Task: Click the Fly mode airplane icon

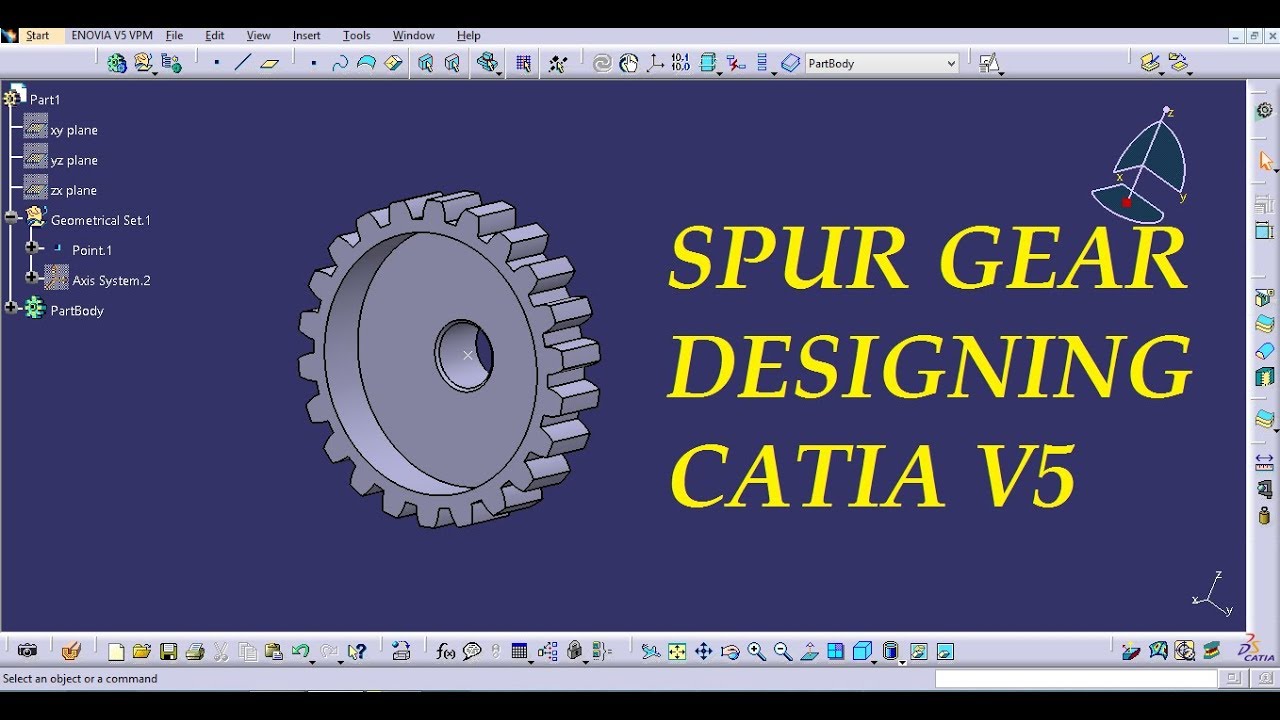Action: 651,652
